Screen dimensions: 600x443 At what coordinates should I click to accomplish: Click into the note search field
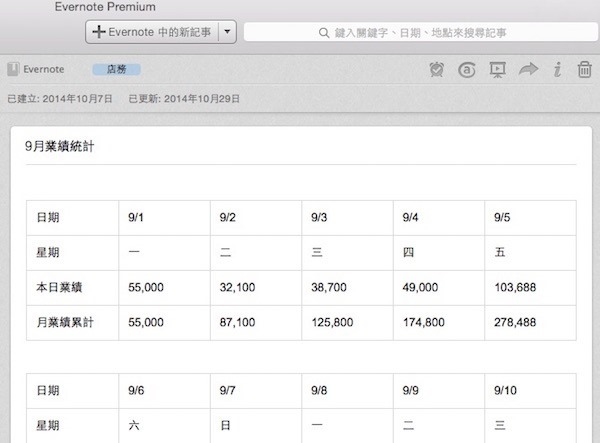click(420, 32)
